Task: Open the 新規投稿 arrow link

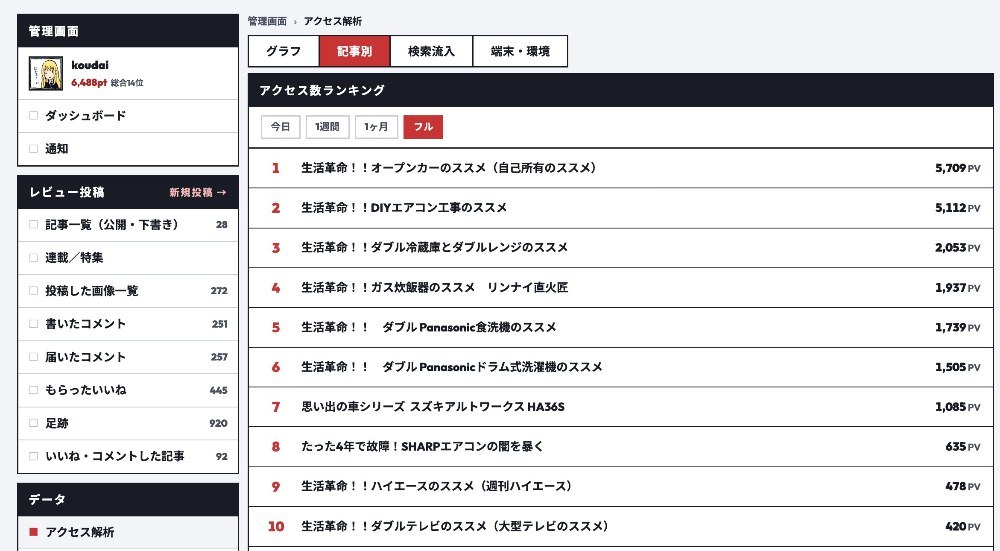Action: point(198,192)
